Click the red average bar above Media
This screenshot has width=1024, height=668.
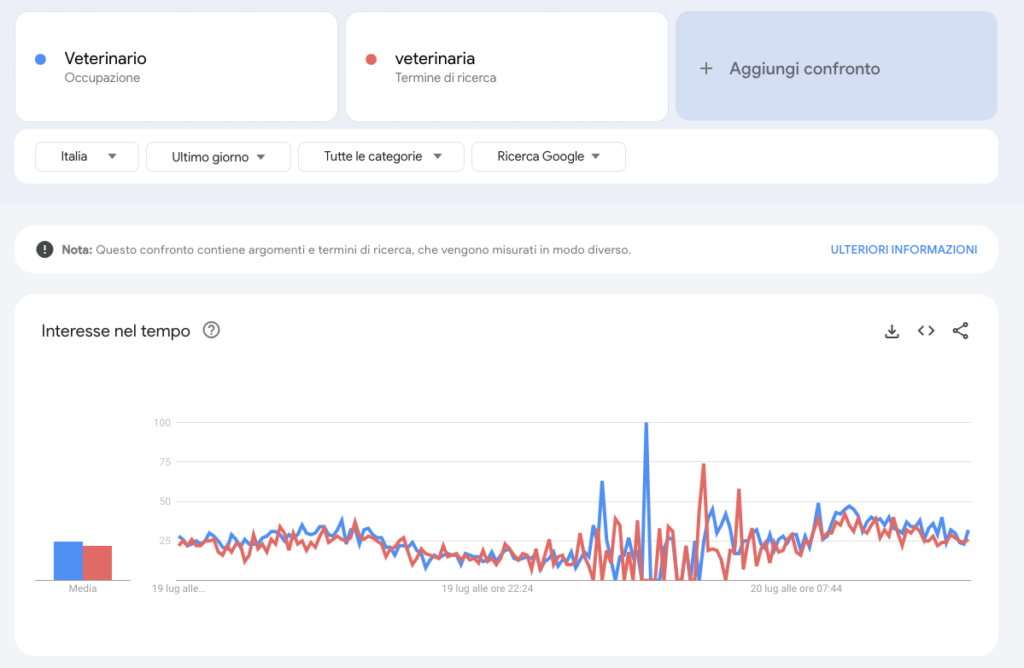(x=97, y=562)
